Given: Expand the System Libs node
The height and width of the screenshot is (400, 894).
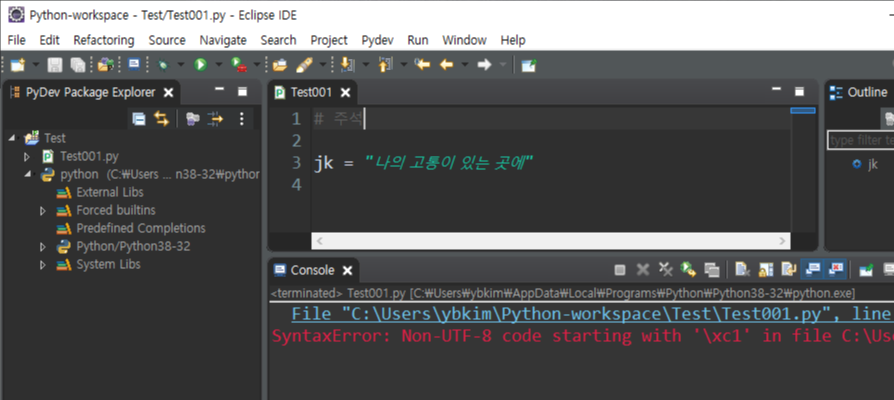Looking at the screenshot, I should (43, 265).
